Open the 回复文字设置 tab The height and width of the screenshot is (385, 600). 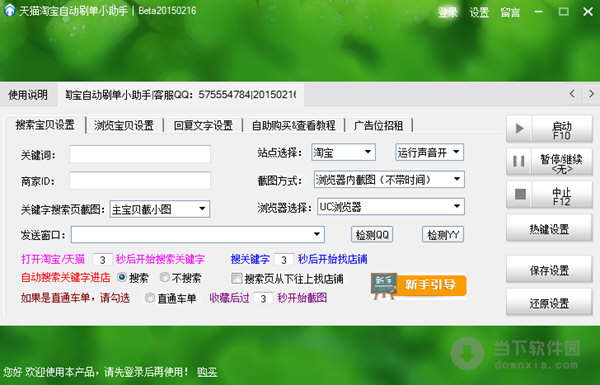click(203, 125)
